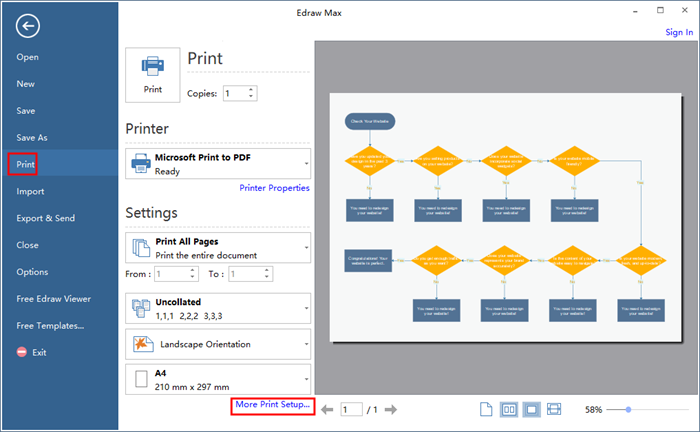The height and width of the screenshot is (432, 700).
Task: Choose Save from the file menu
Action: coord(26,111)
